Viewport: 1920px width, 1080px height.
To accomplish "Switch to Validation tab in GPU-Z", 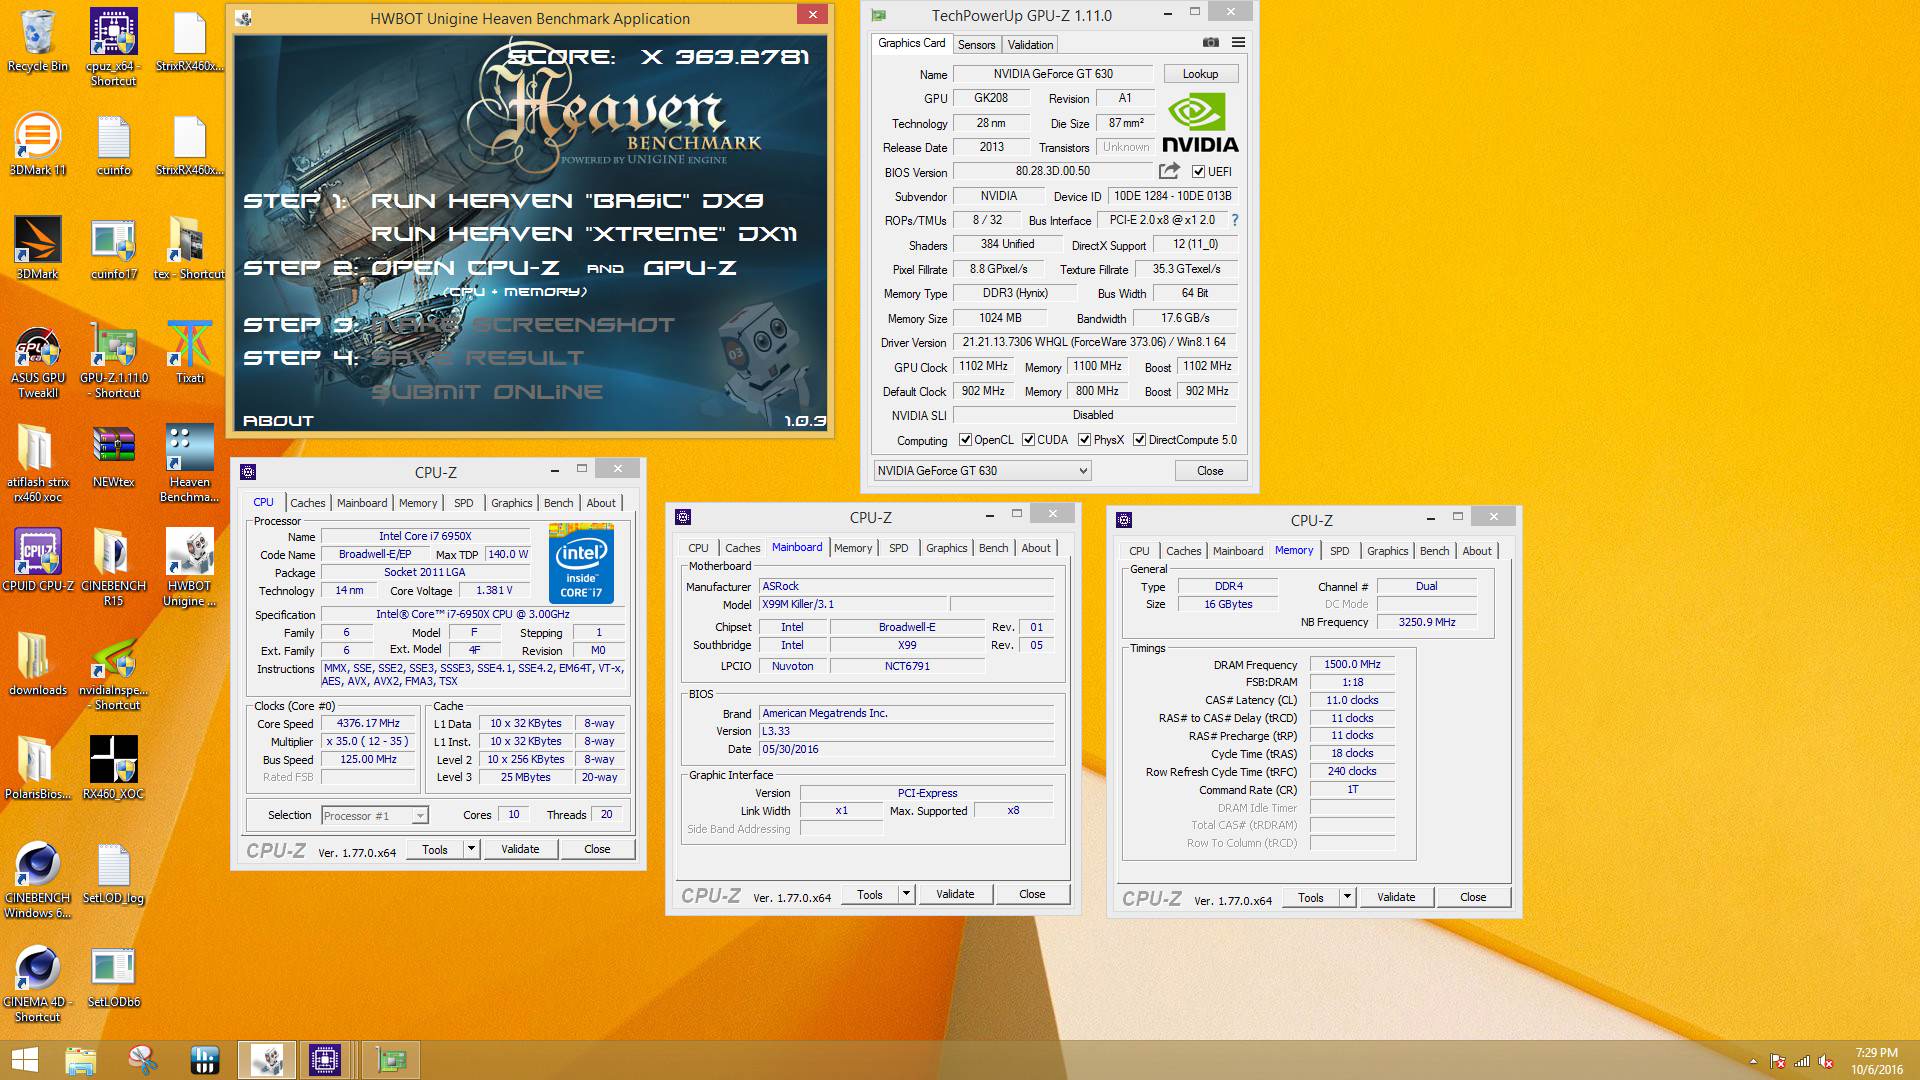I will point(1030,45).
